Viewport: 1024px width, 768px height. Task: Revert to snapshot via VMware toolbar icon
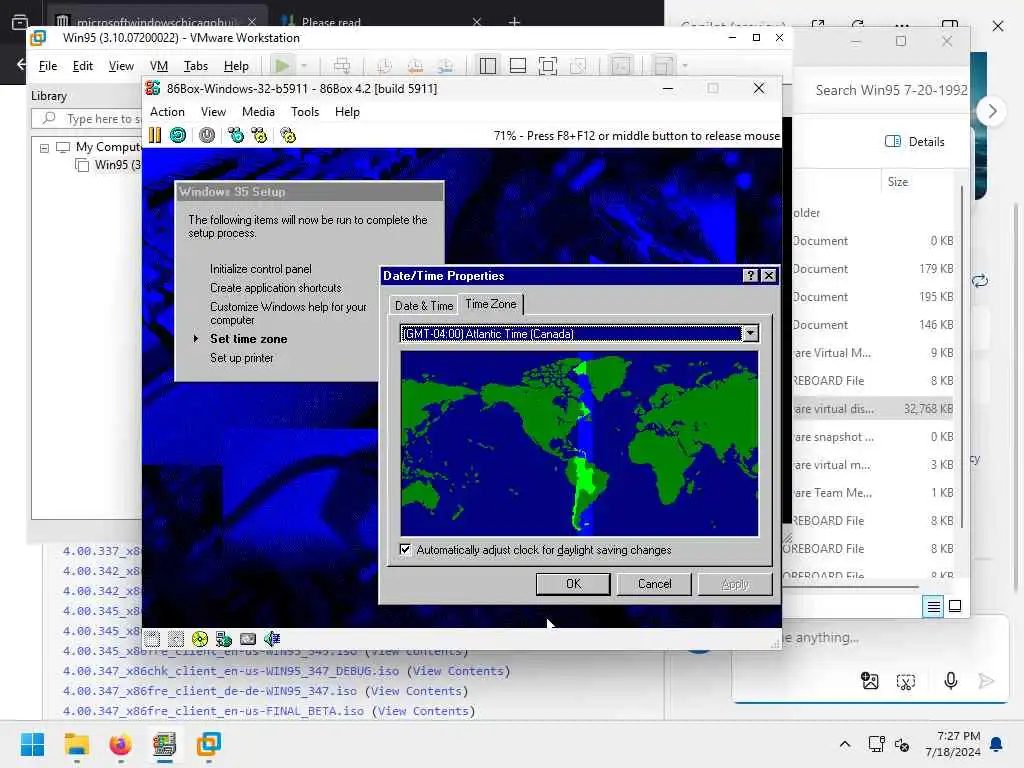(415, 65)
